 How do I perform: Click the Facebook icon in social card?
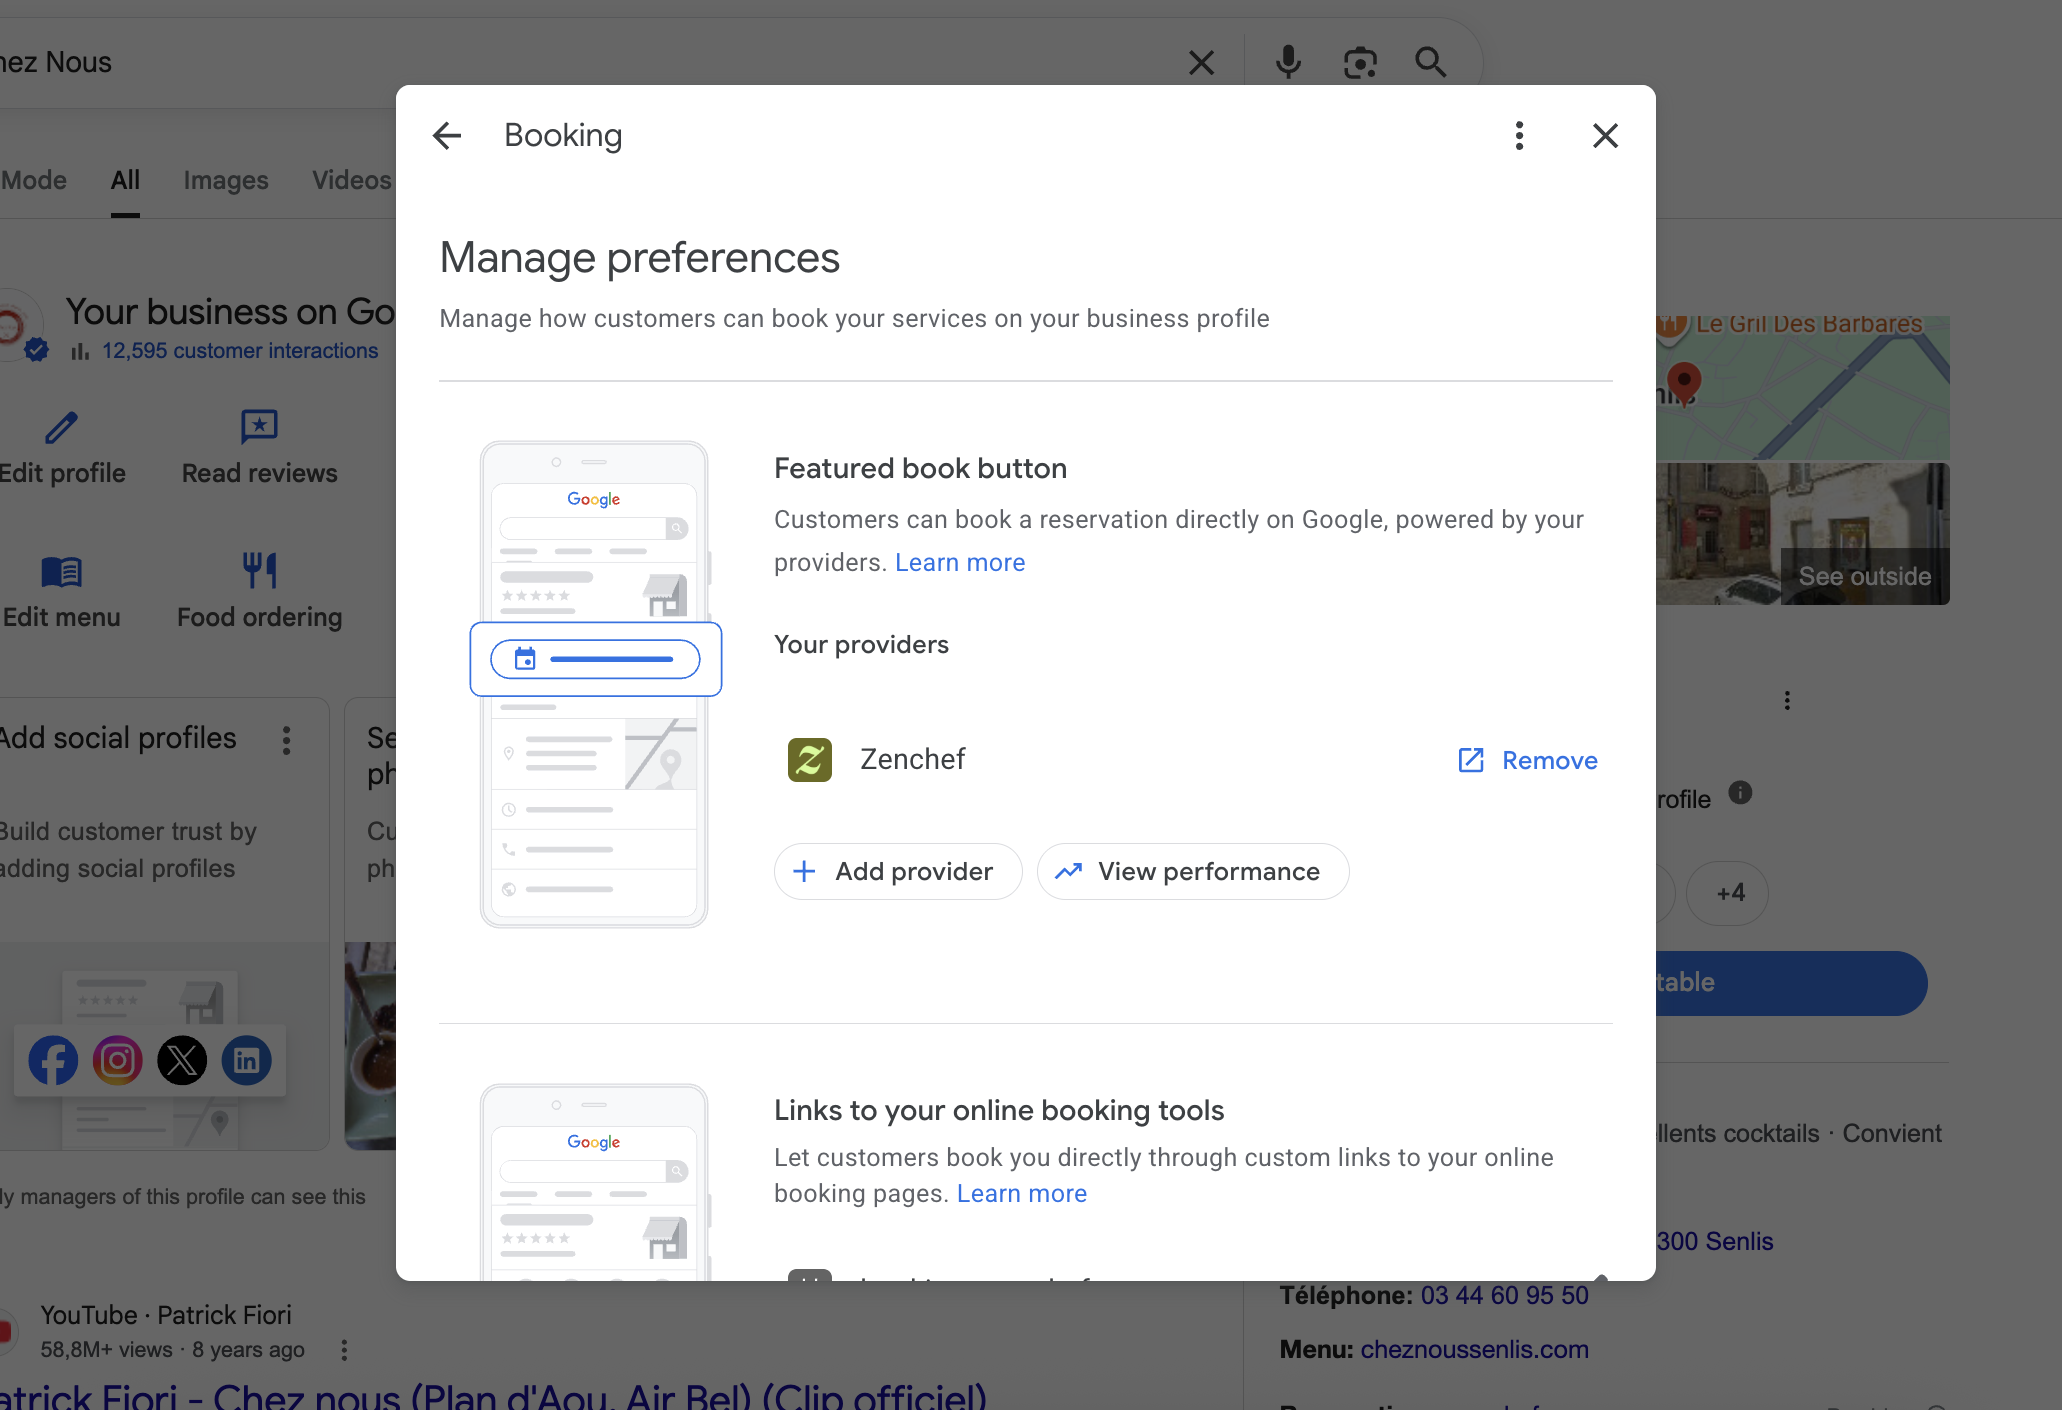tap(53, 1060)
